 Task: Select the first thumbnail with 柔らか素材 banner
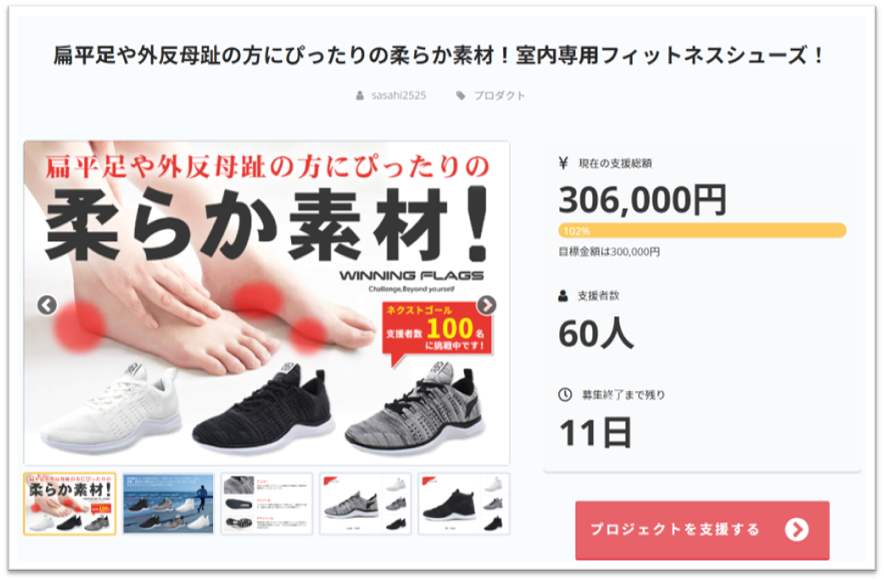coord(70,504)
